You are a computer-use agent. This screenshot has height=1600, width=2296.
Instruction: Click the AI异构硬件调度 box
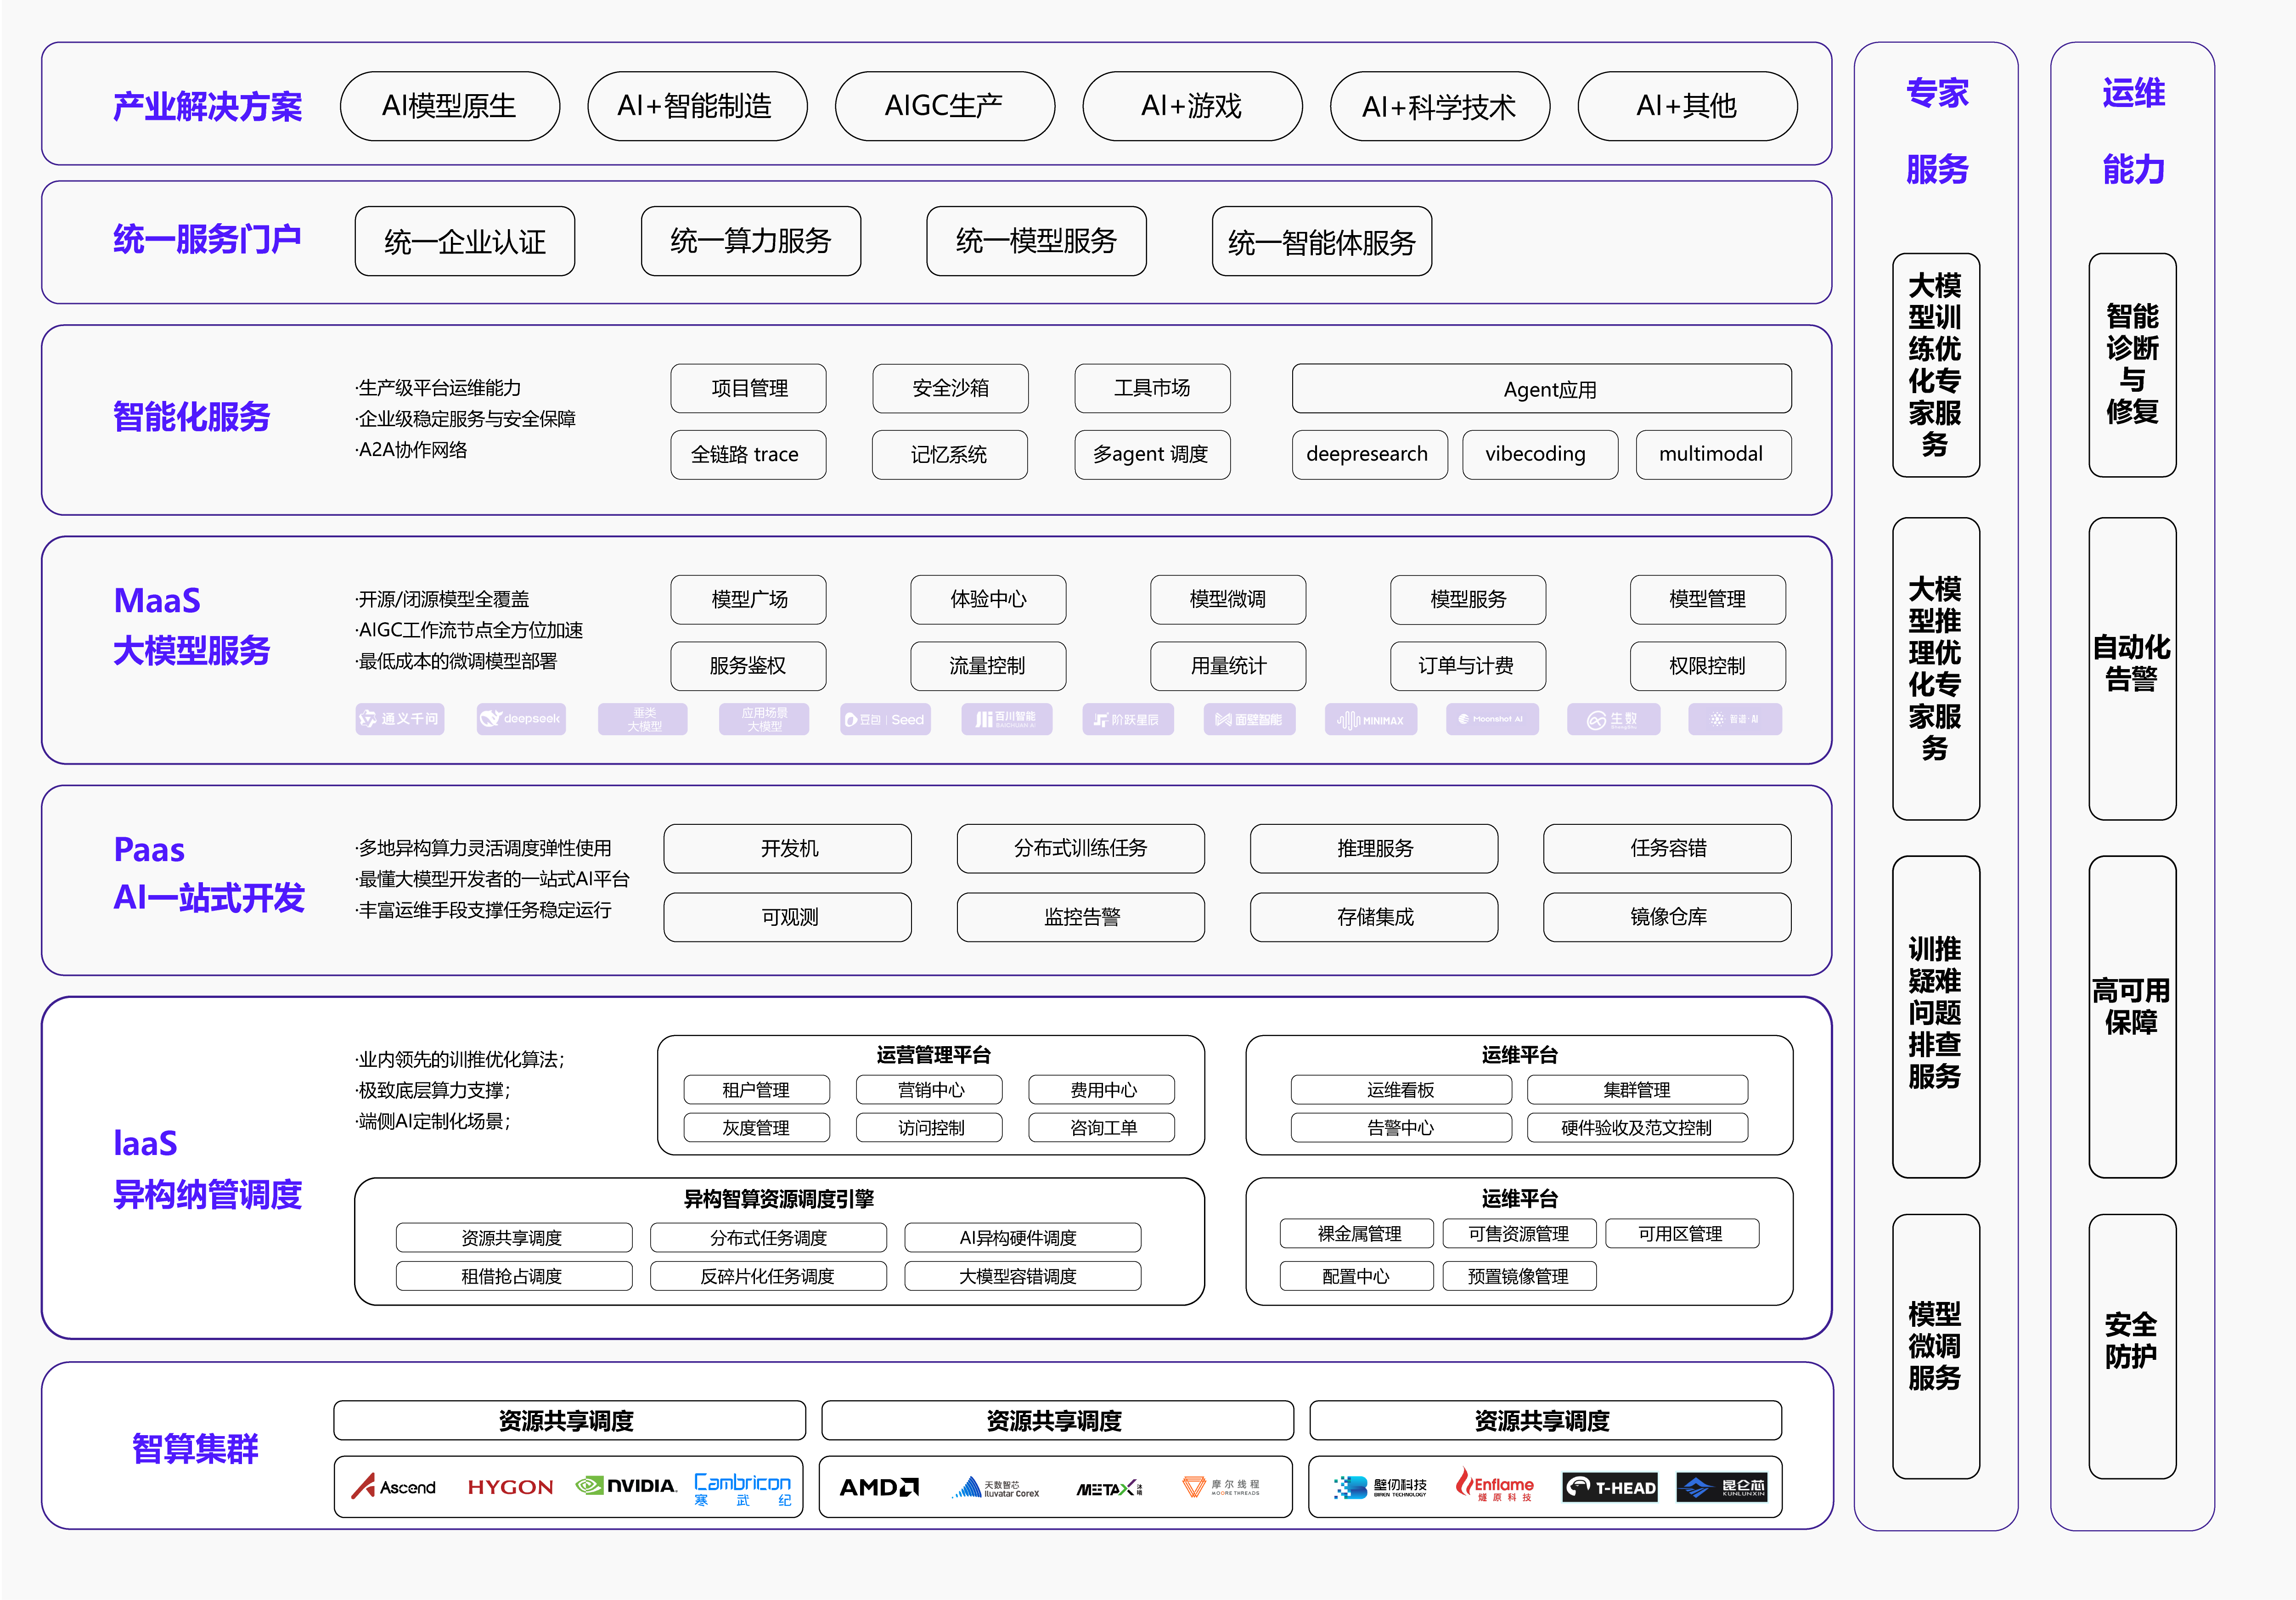(1023, 1238)
